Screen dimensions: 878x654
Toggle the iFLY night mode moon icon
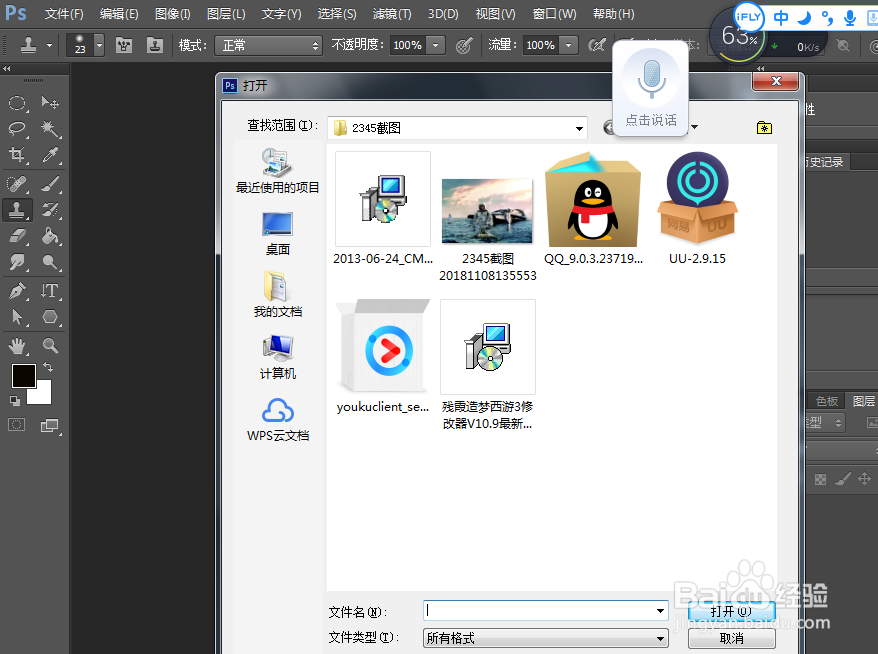click(804, 17)
